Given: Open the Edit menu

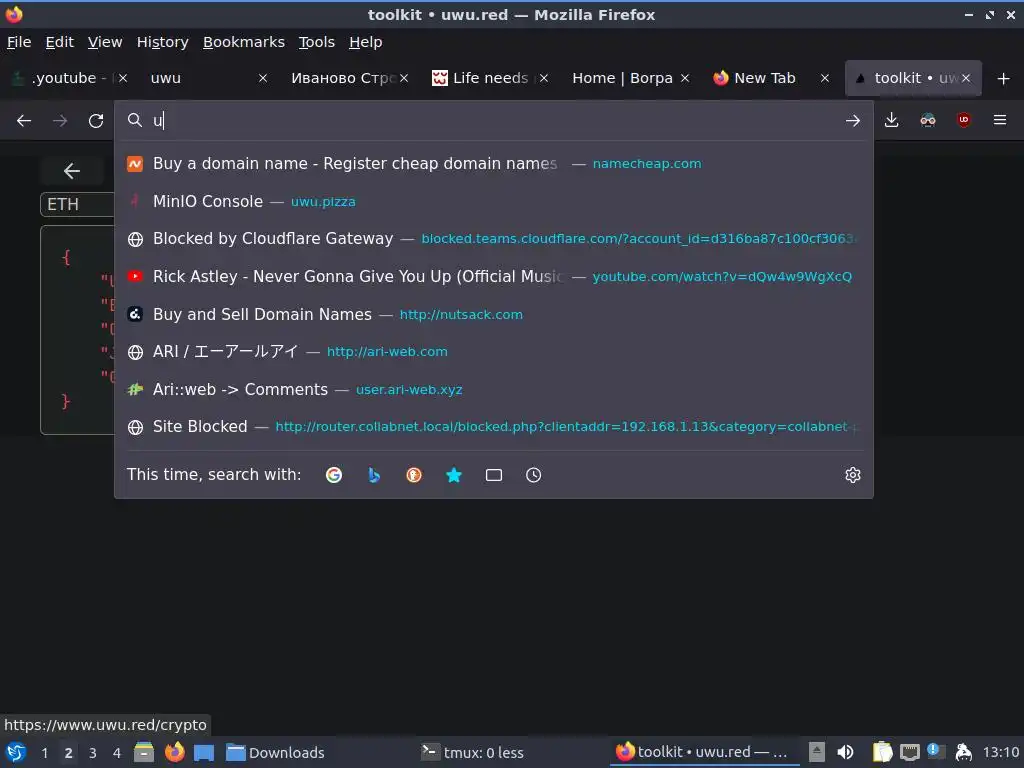Looking at the screenshot, I should 59,42.
